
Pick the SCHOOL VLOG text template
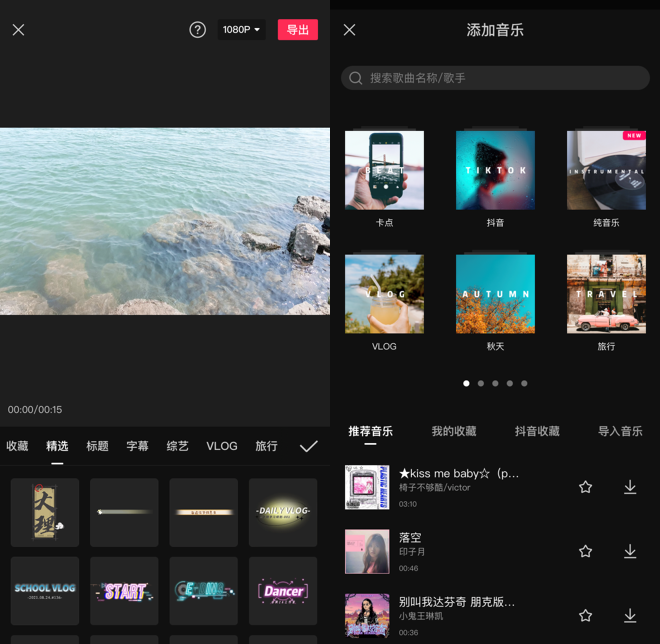[x=45, y=591]
